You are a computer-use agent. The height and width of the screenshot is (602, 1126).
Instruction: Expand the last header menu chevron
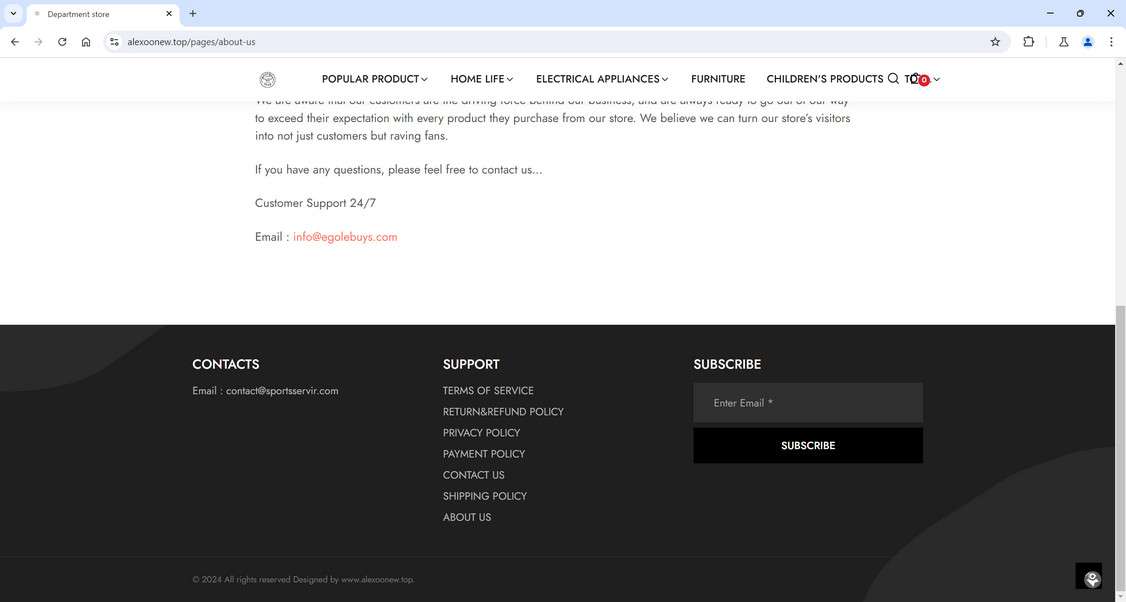[936, 79]
